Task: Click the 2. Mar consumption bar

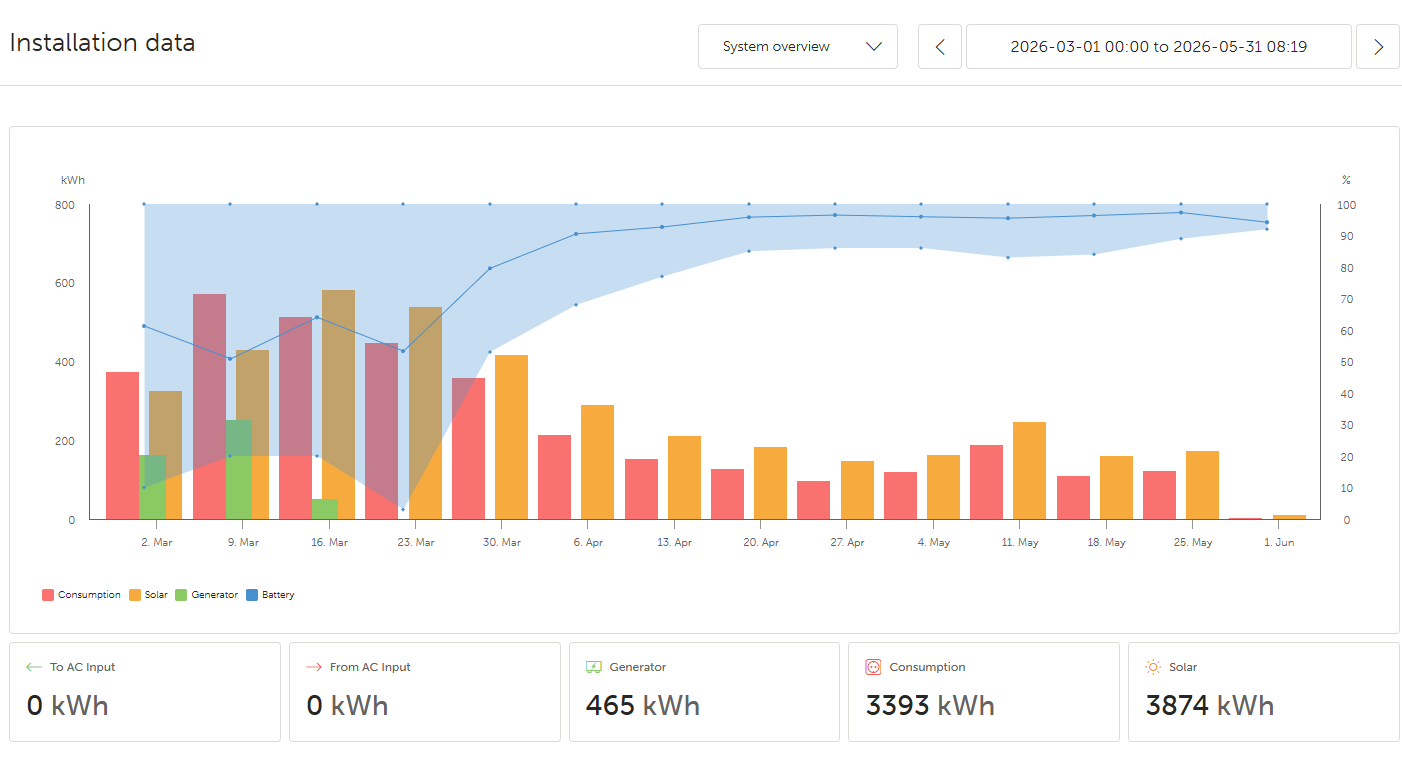Action: pyautogui.click(x=122, y=446)
